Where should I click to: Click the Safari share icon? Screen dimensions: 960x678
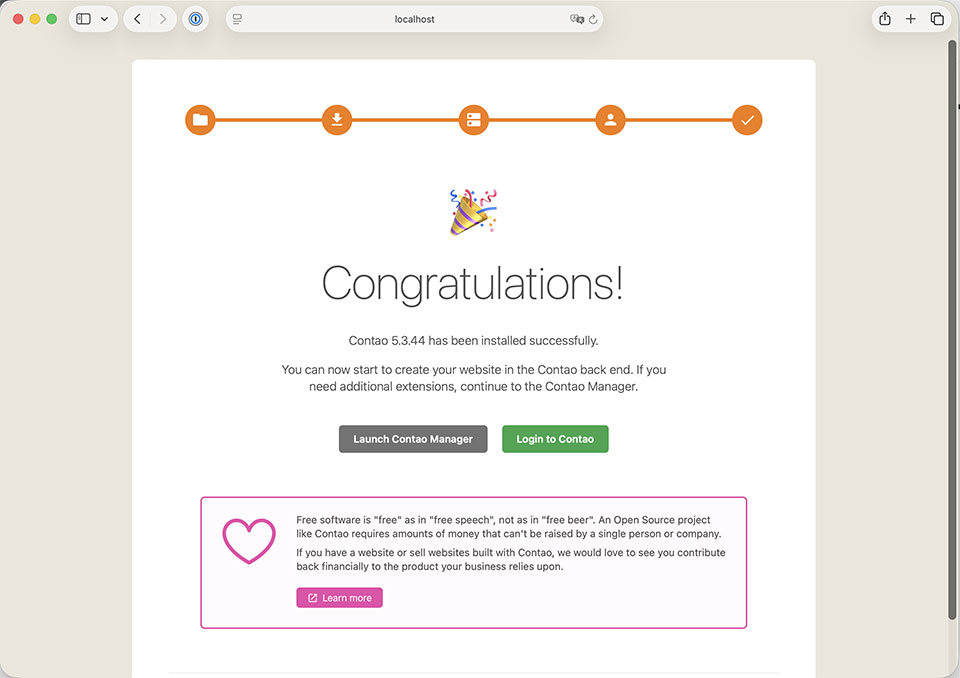coord(885,19)
